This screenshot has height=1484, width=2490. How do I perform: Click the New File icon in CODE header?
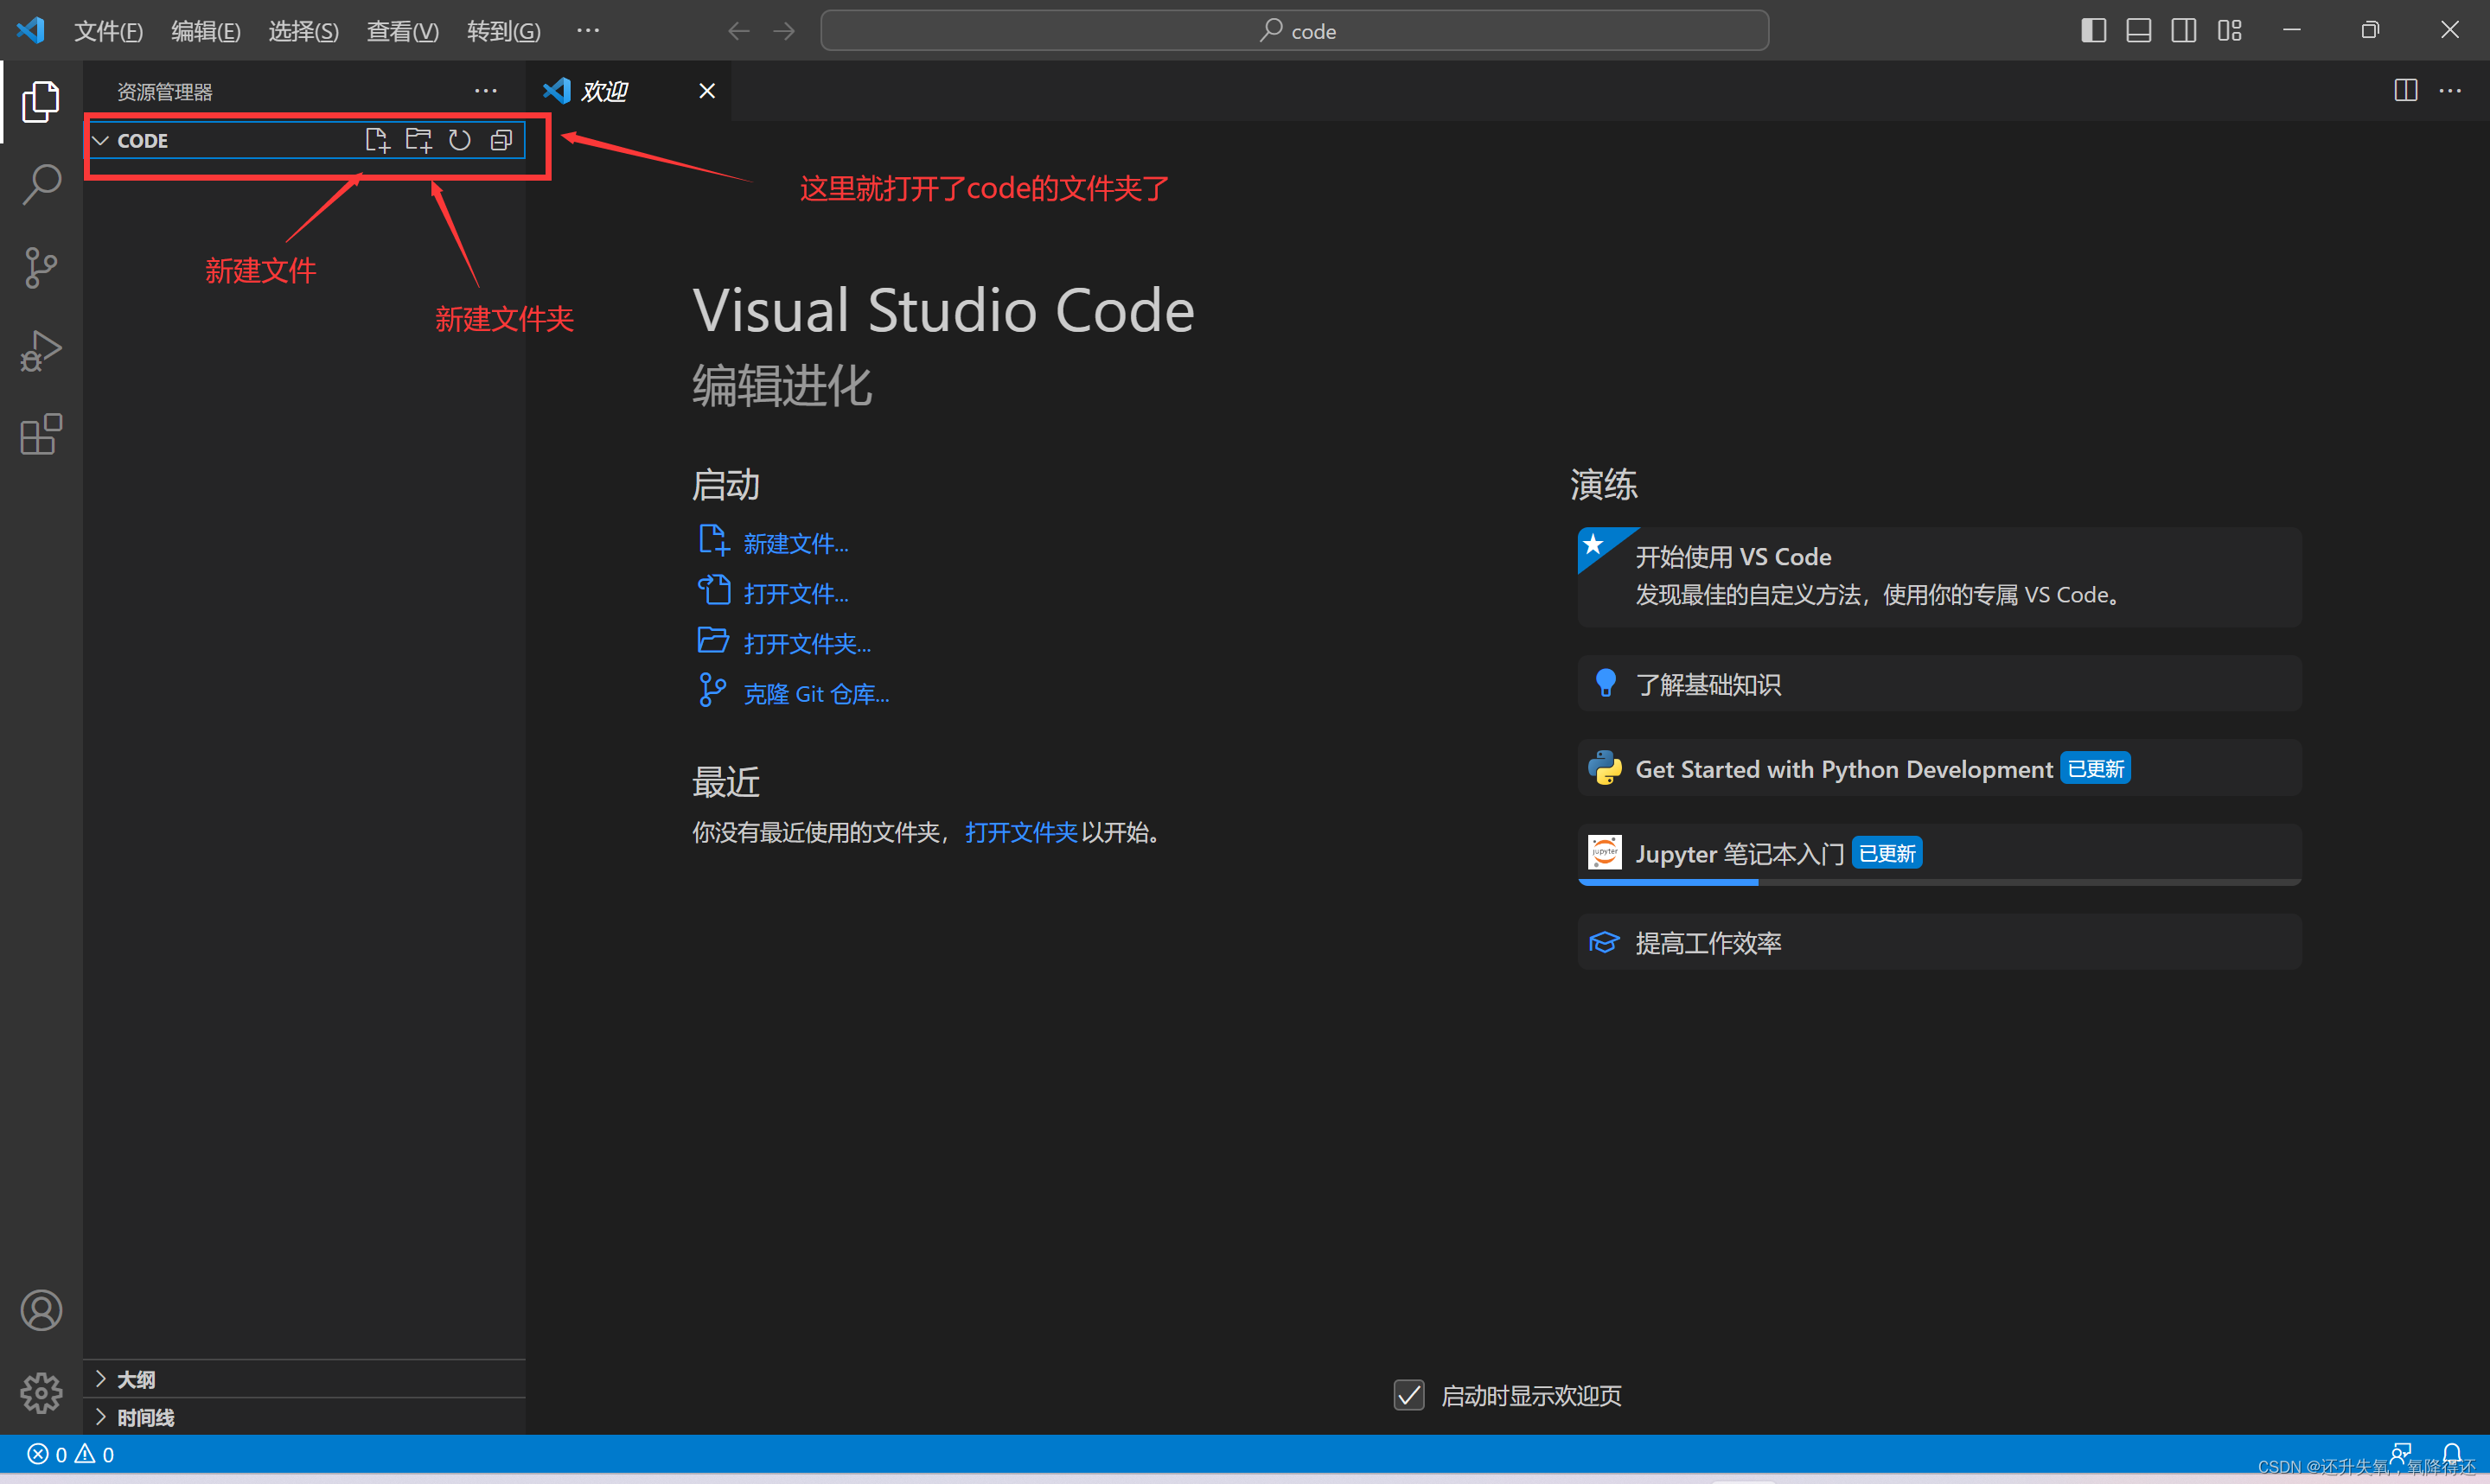(377, 141)
